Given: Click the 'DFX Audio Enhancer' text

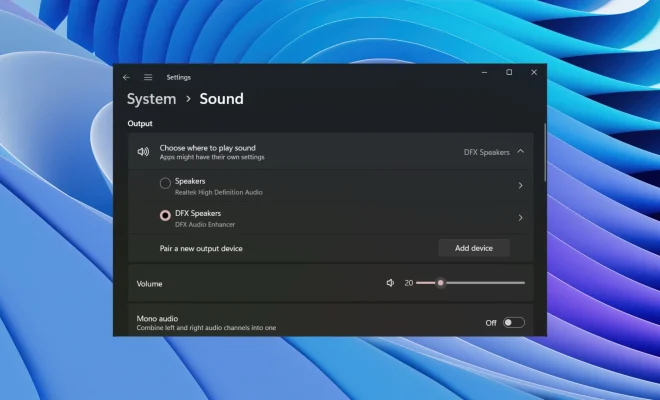Looking at the screenshot, I should [205, 225].
